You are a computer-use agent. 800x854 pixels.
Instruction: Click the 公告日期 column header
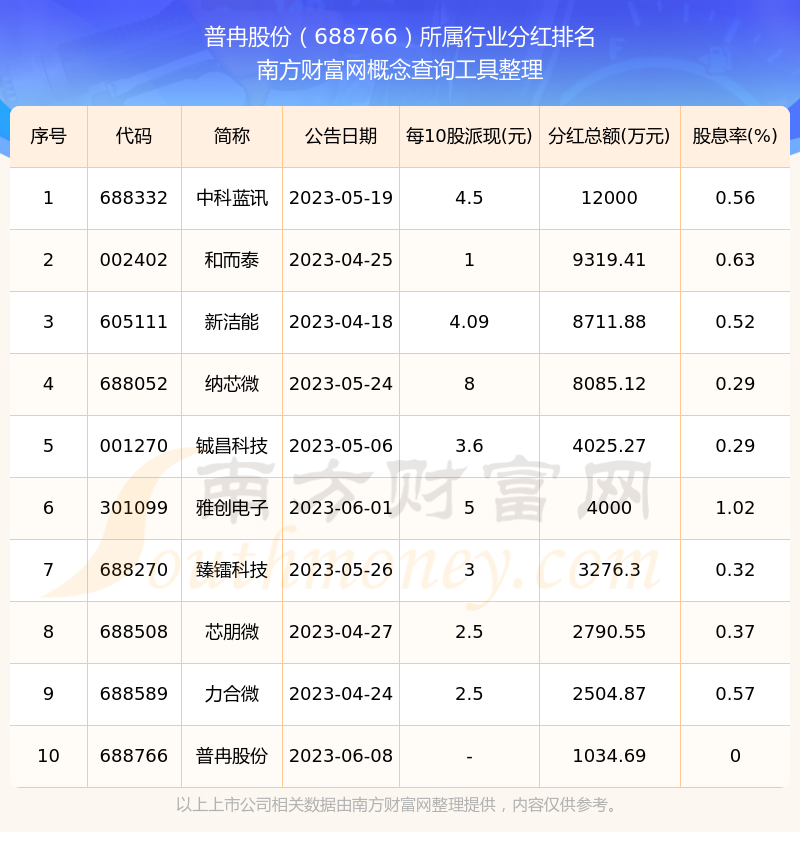(x=341, y=136)
